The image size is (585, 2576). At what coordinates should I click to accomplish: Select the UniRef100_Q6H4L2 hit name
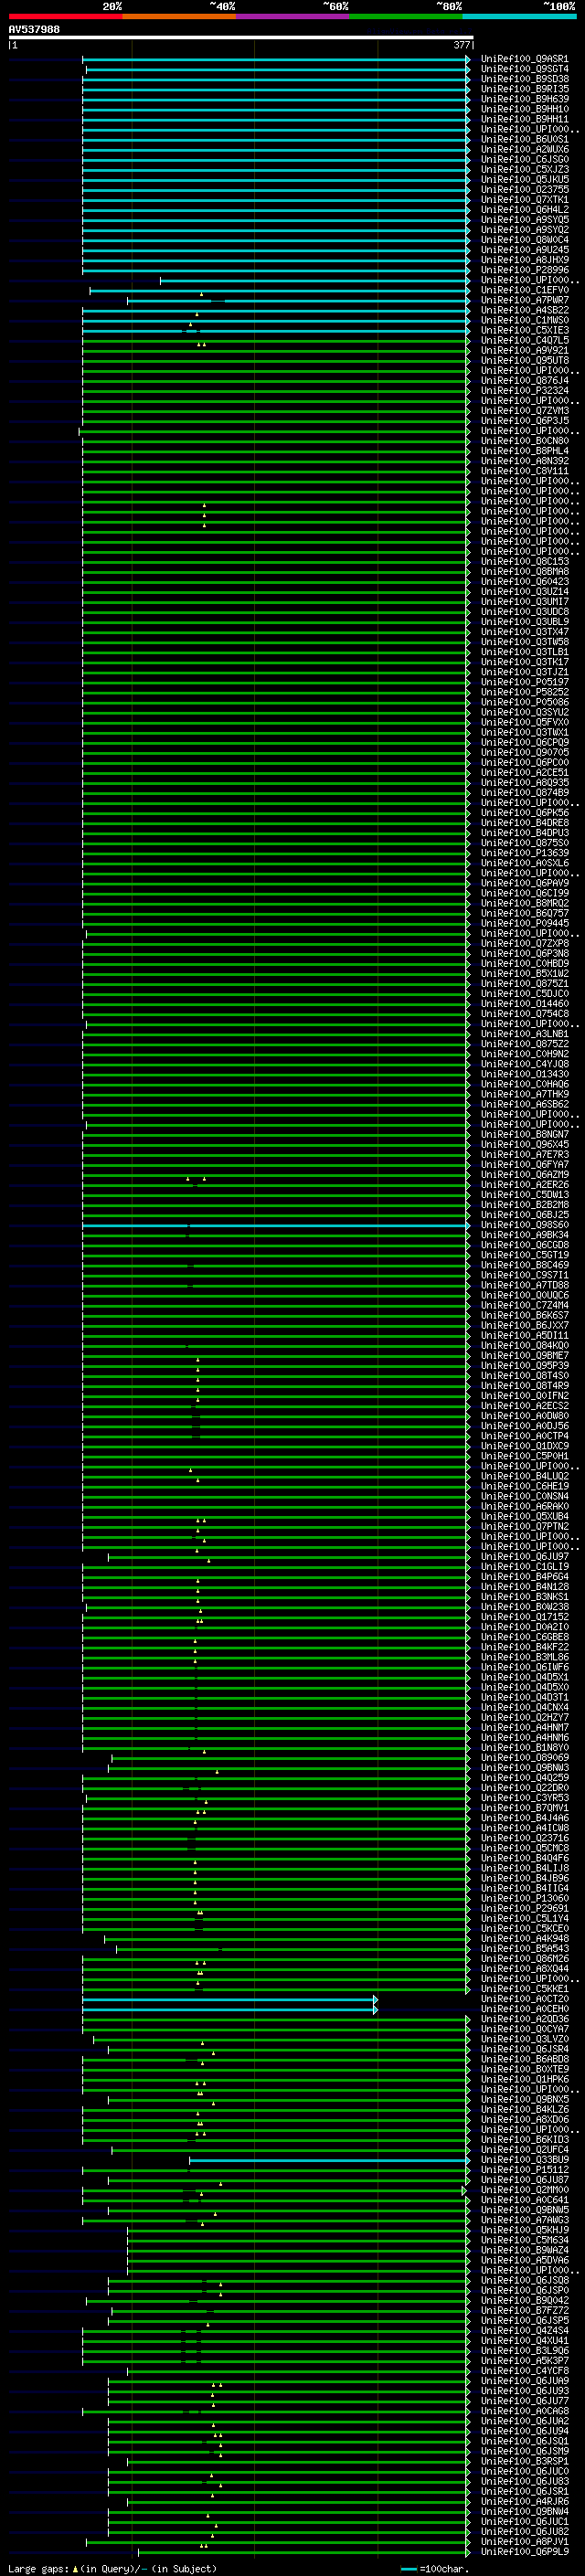[x=525, y=209]
